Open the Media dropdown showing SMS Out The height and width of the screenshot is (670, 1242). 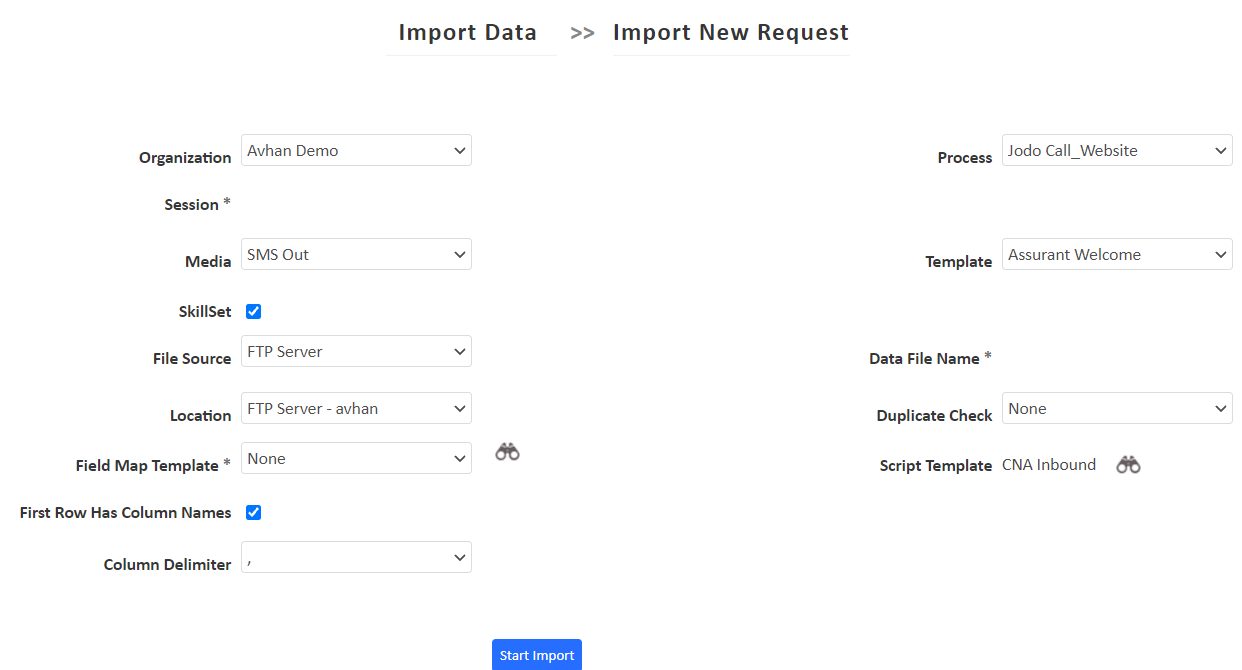355,254
